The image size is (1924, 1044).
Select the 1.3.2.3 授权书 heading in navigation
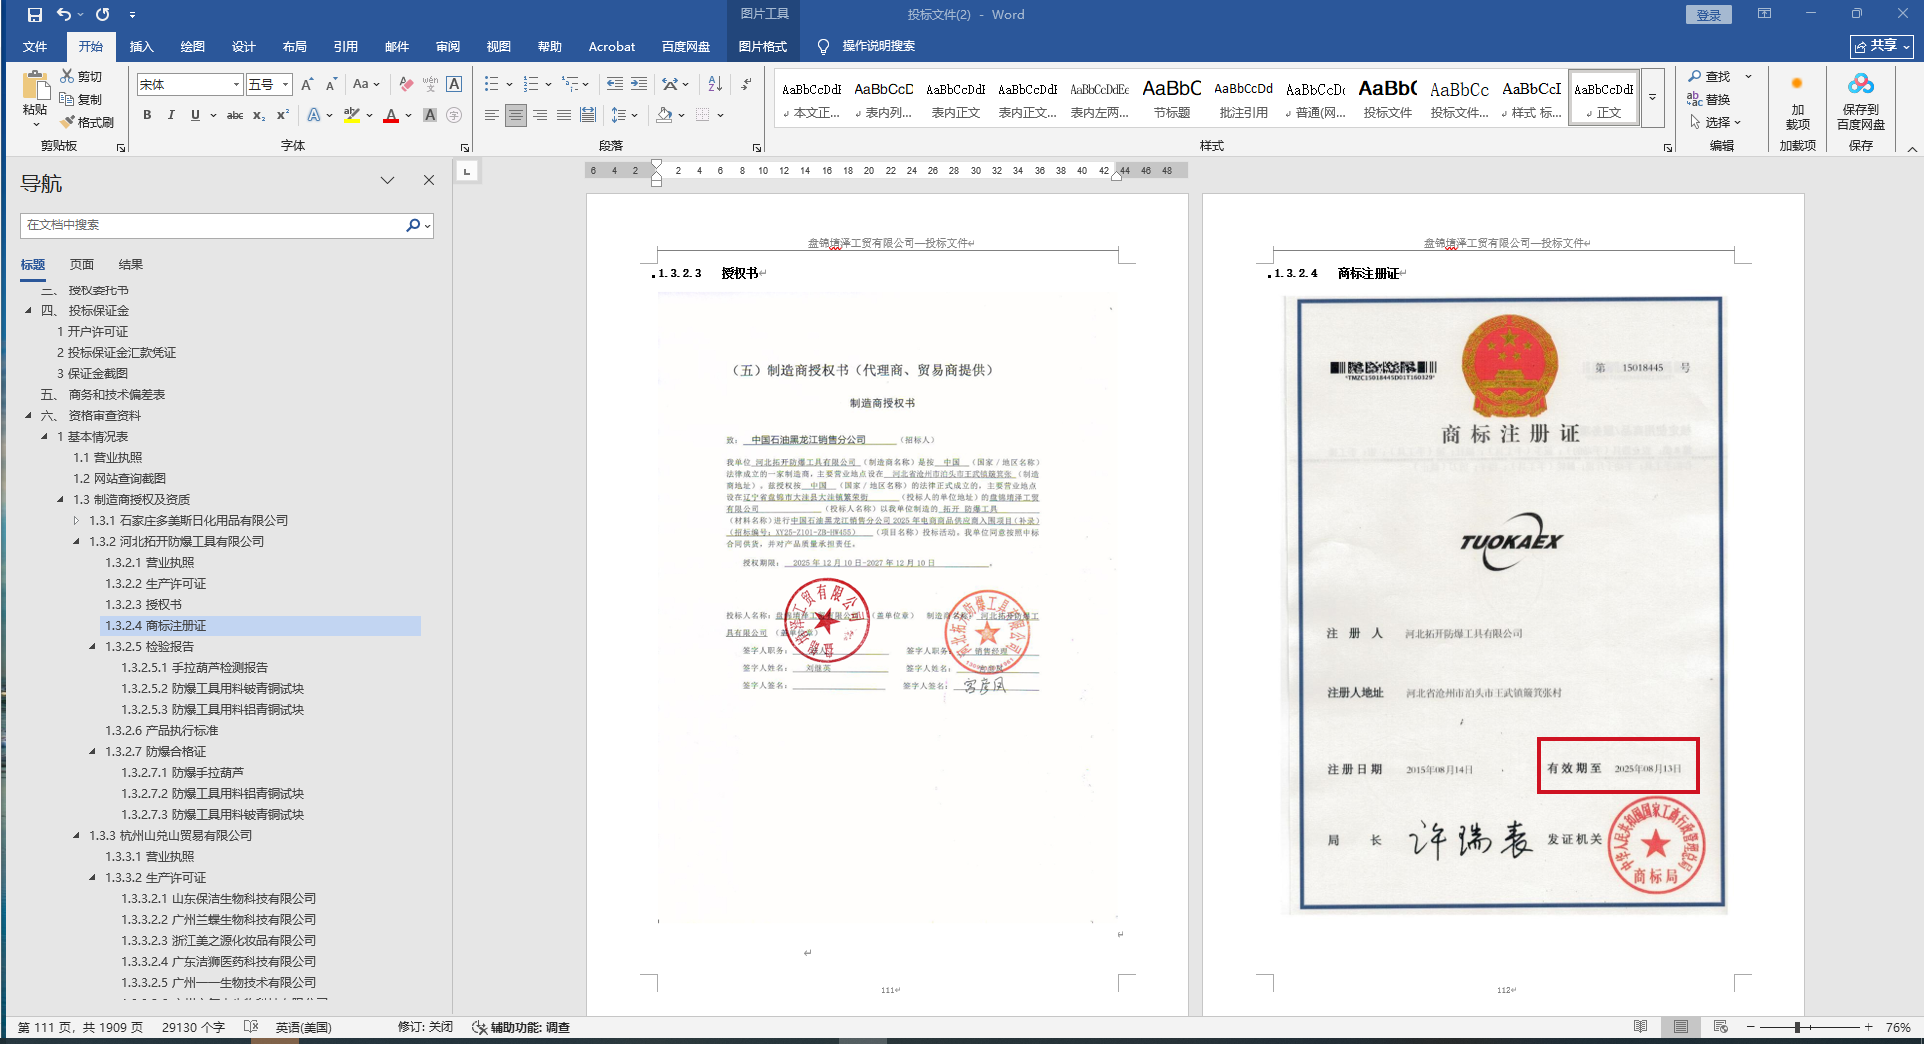(x=144, y=605)
